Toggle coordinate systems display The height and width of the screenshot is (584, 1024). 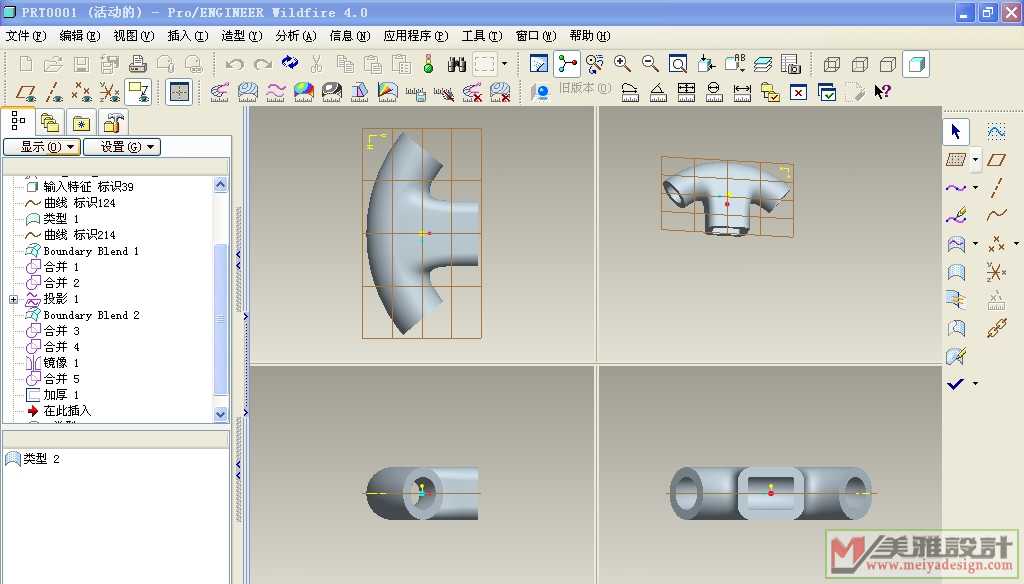(110, 92)
